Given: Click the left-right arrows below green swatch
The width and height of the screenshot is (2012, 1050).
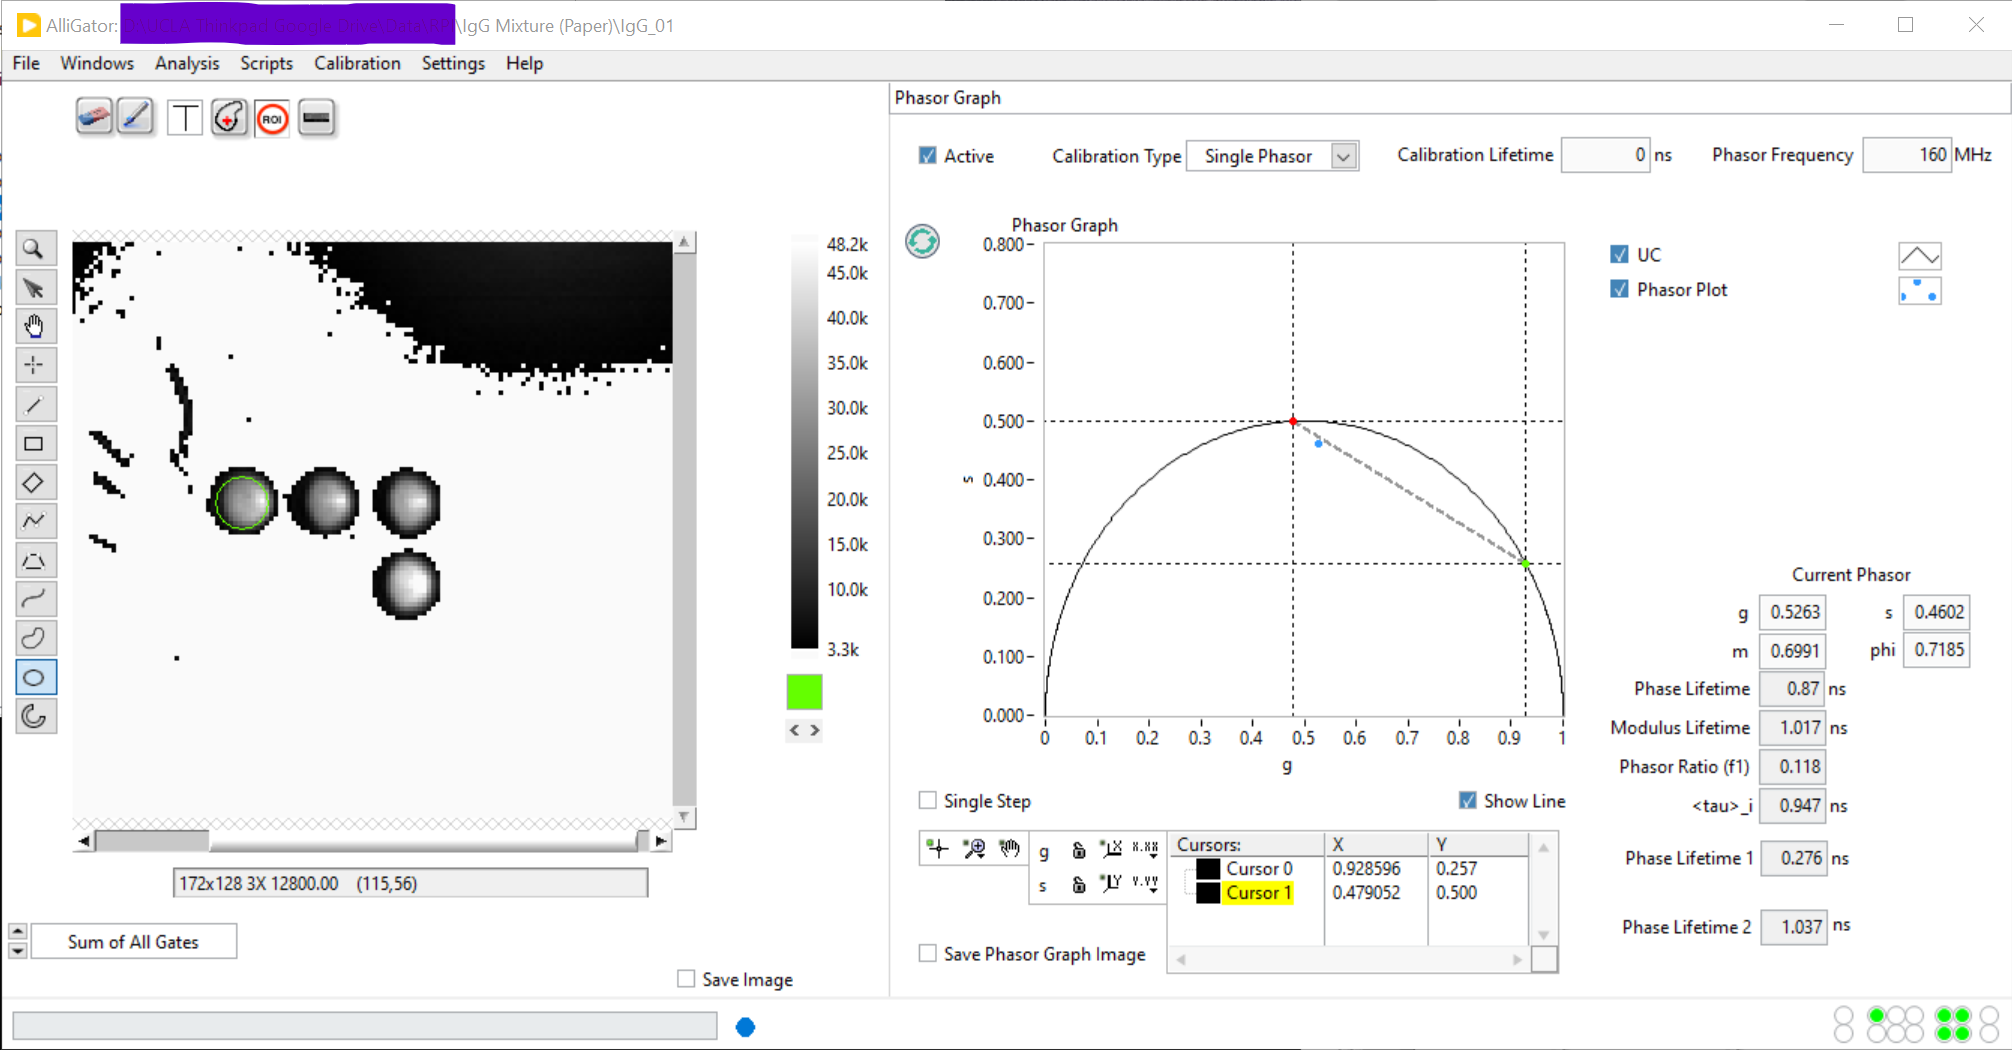Looking at the screenshot, I should (804, 730).
